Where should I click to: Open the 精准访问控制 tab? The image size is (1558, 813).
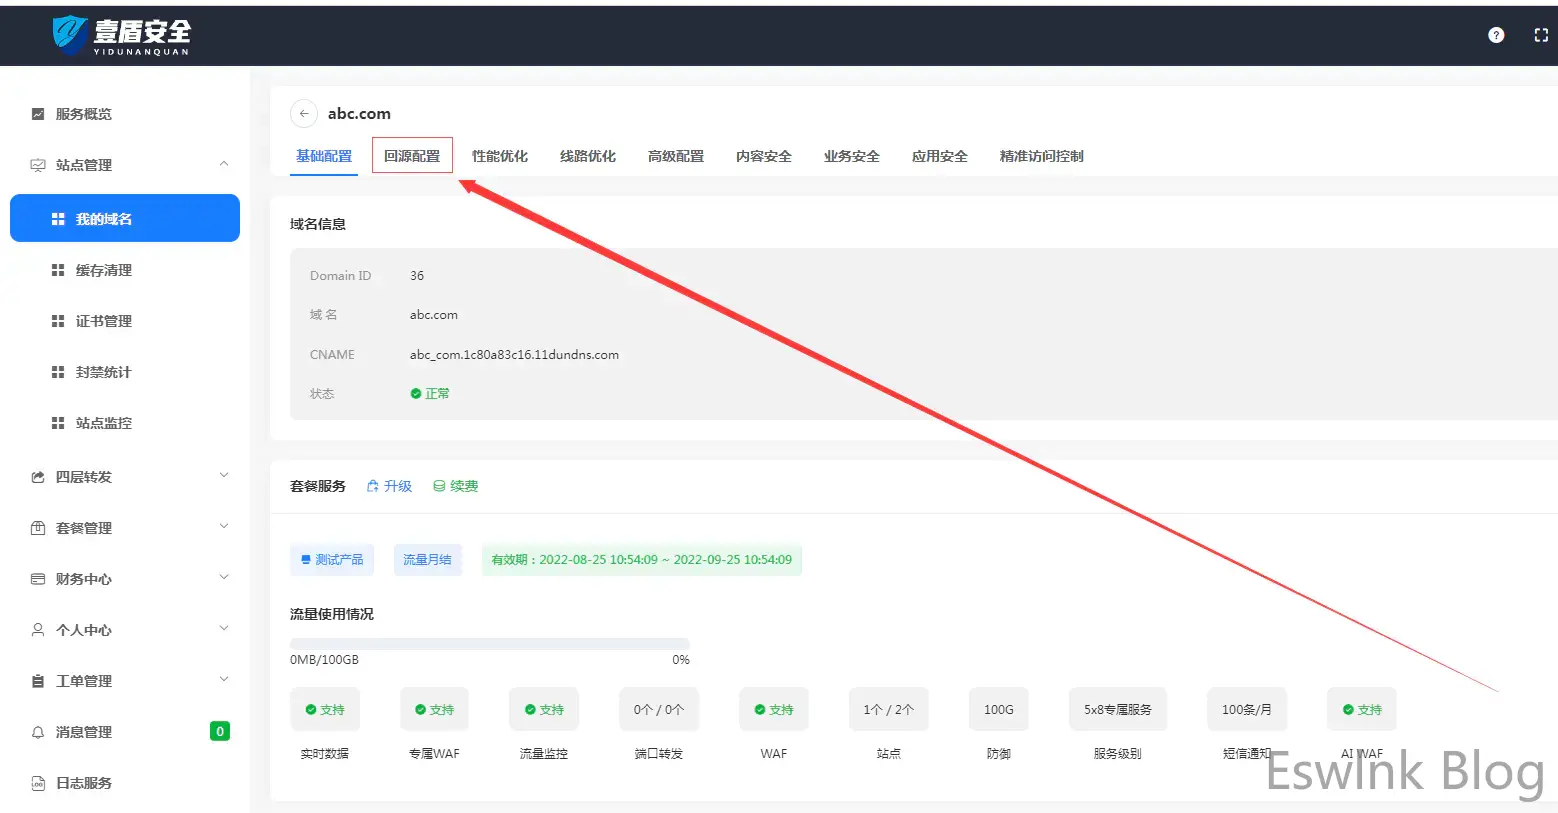[1041, 156]
